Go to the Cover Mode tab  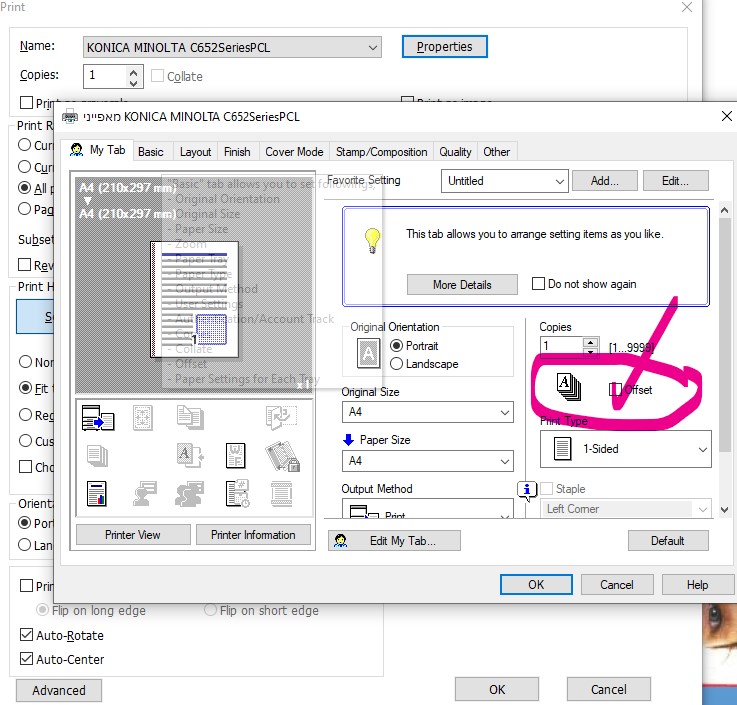294,152
